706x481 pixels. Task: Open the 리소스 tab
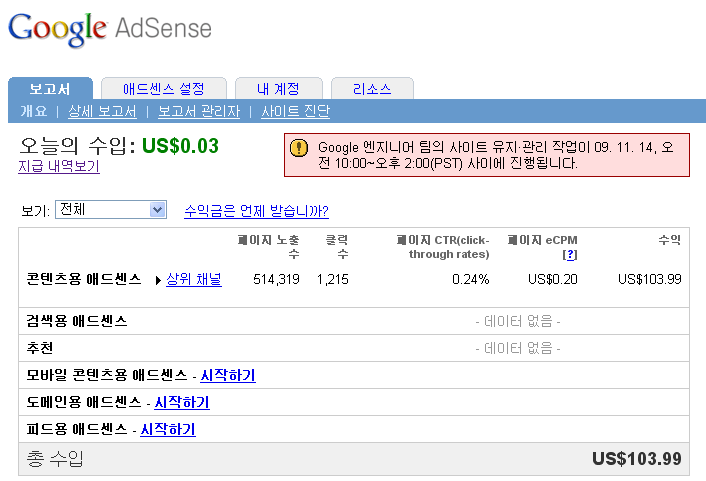click(x=372, y=88)
